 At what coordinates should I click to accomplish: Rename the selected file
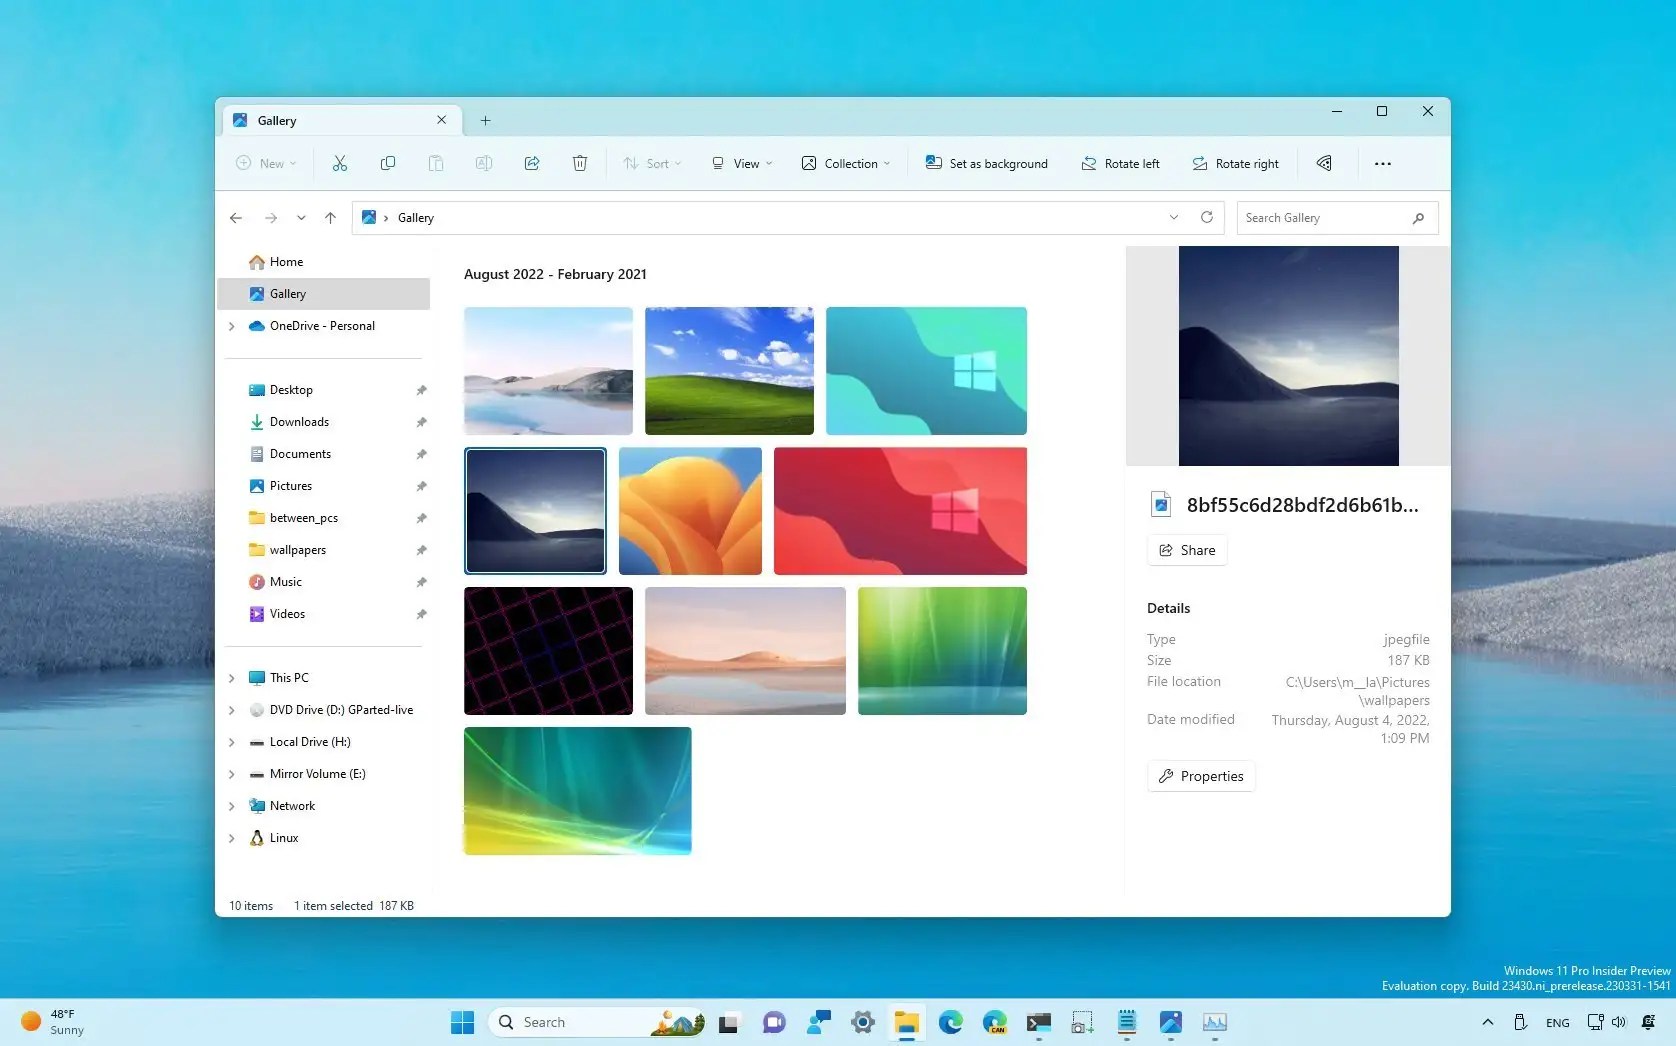click(x=484, y=163)
